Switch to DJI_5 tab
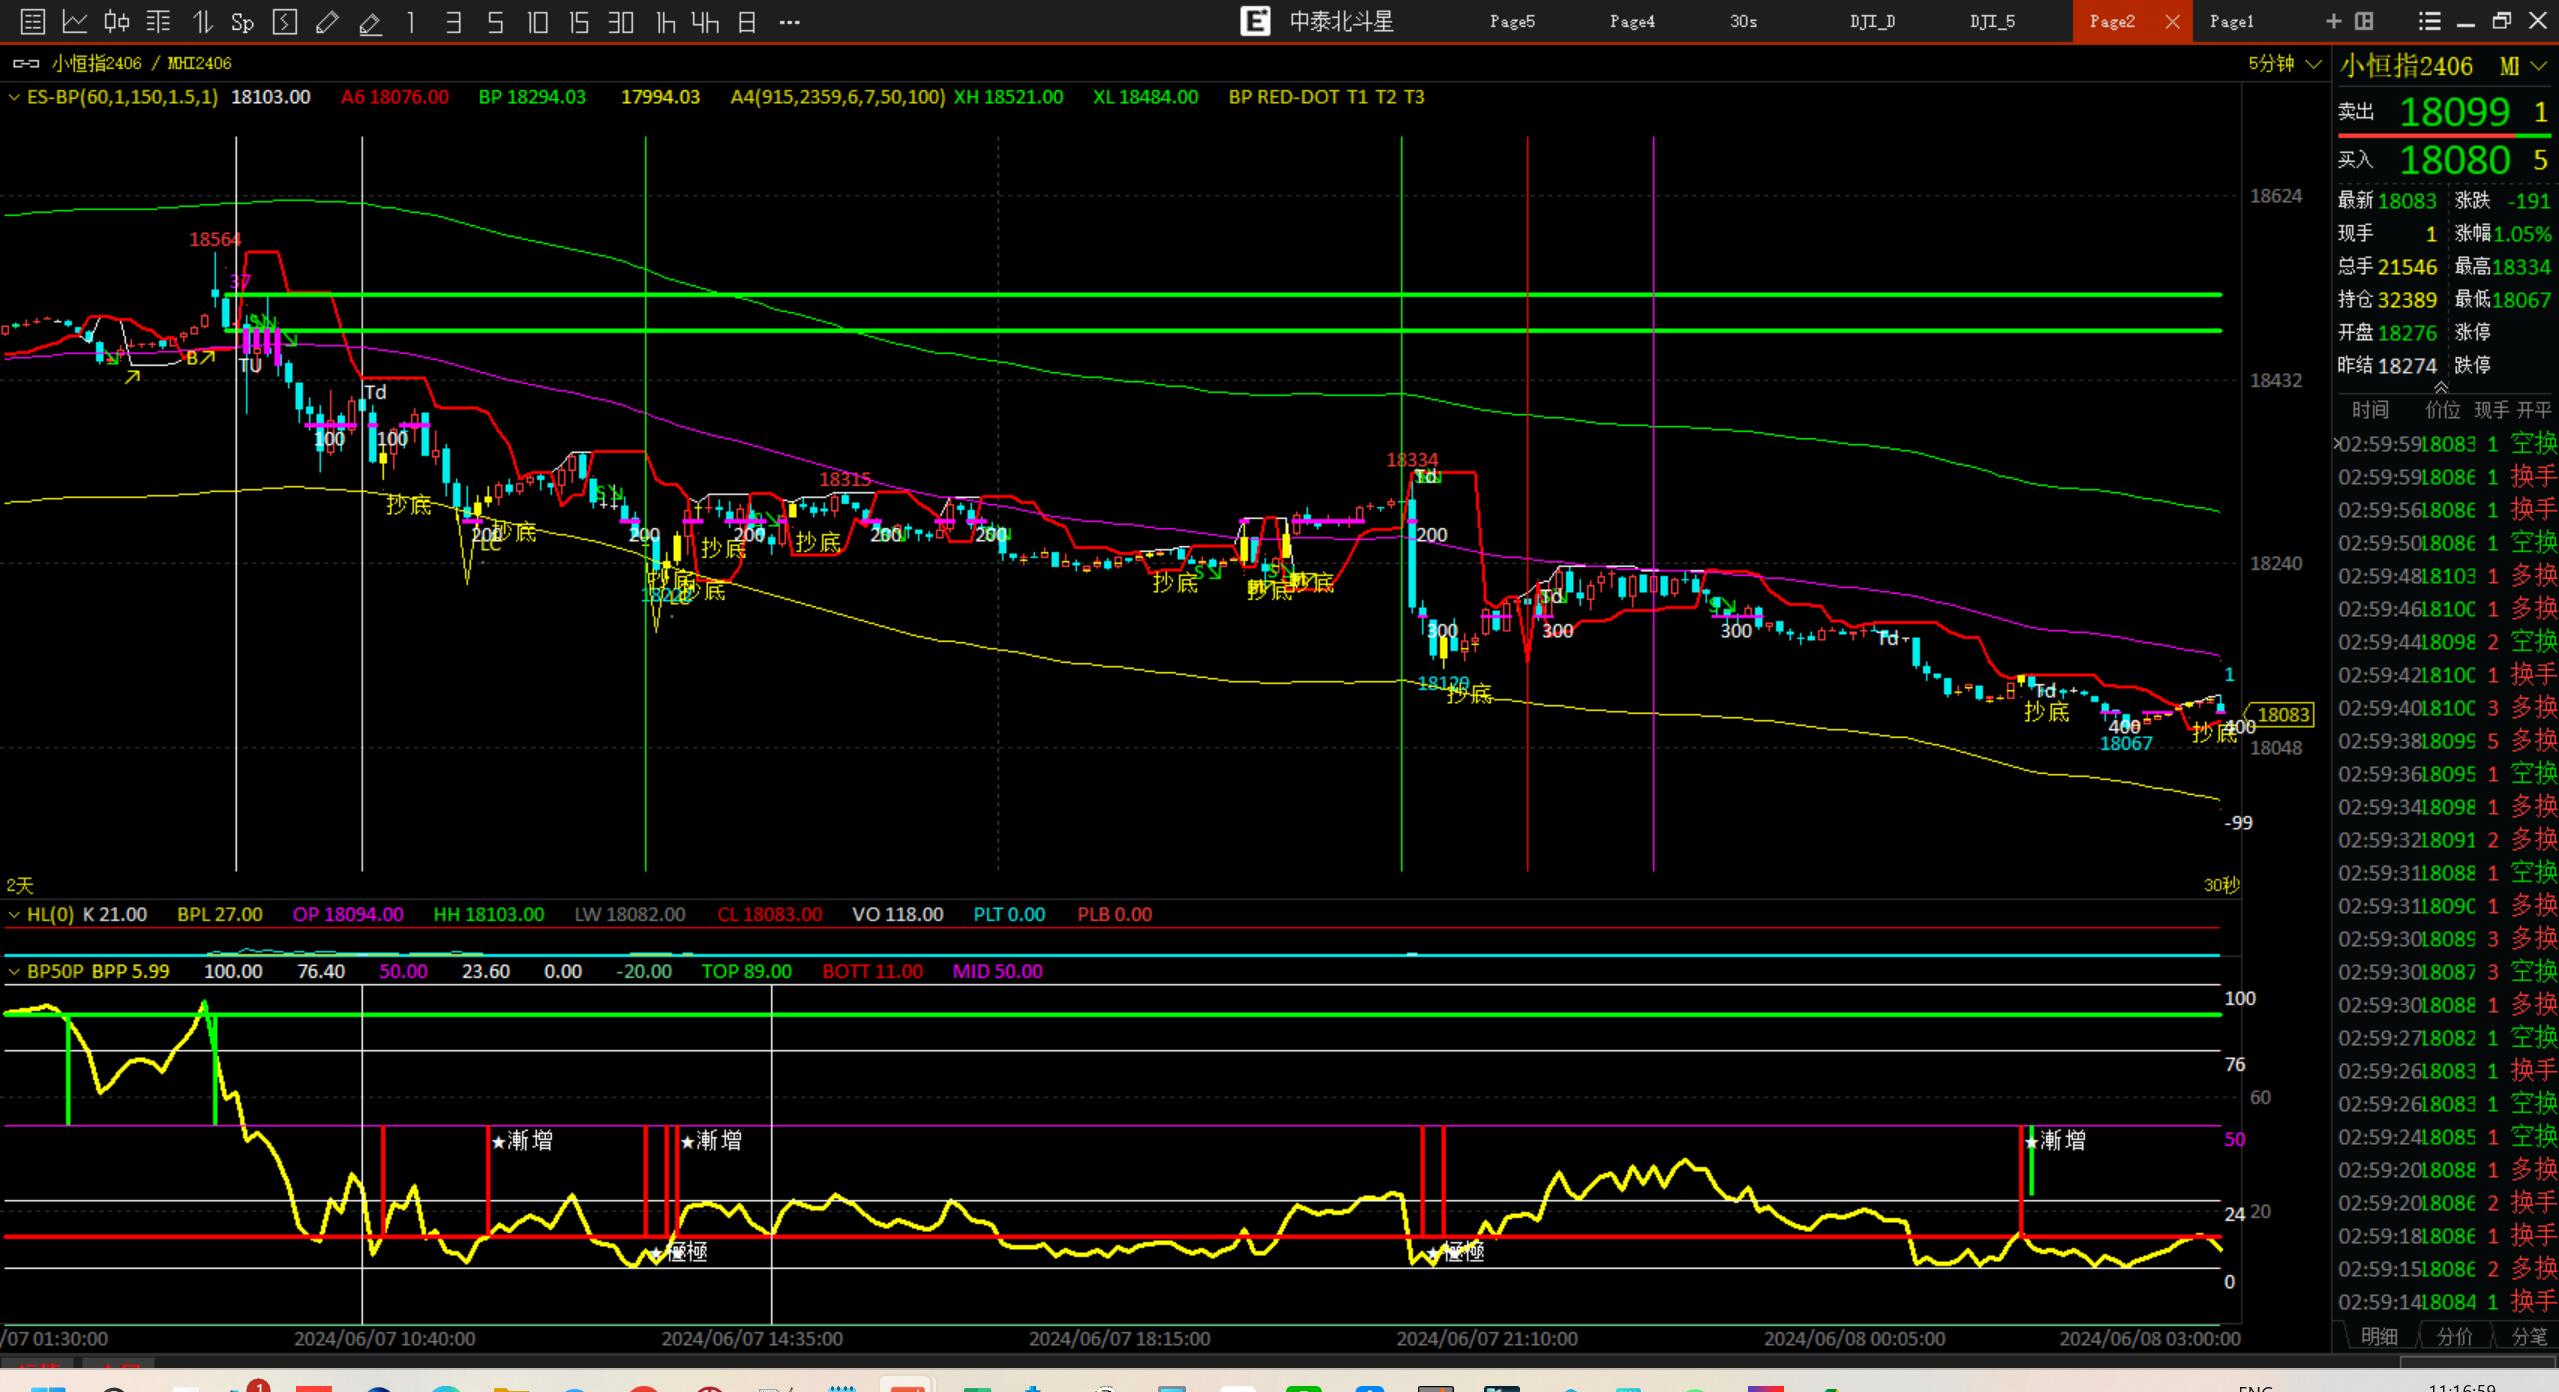2559x1392 pixels. 1992,21
